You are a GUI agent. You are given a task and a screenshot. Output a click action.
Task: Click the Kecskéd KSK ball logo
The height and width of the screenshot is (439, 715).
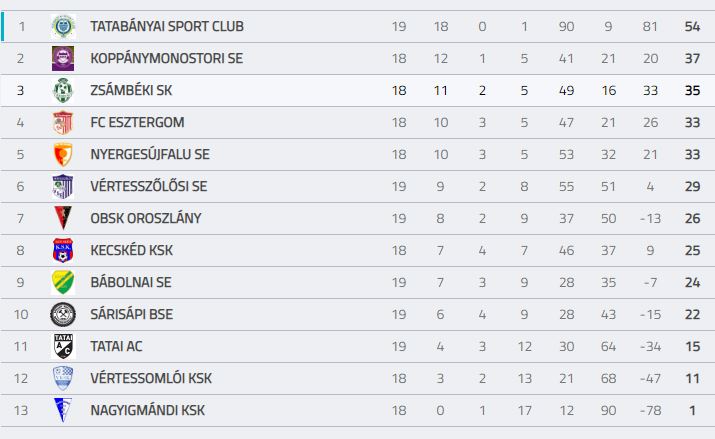click(63, 250)
